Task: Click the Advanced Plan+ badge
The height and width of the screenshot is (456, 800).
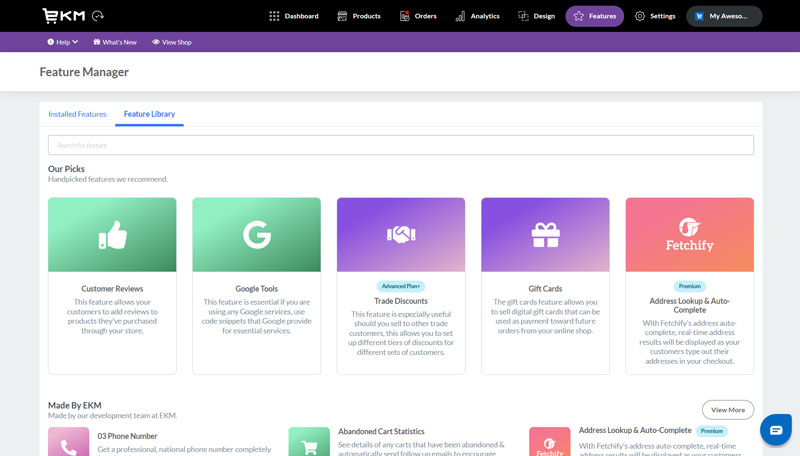Action: [x=401, y=286]
